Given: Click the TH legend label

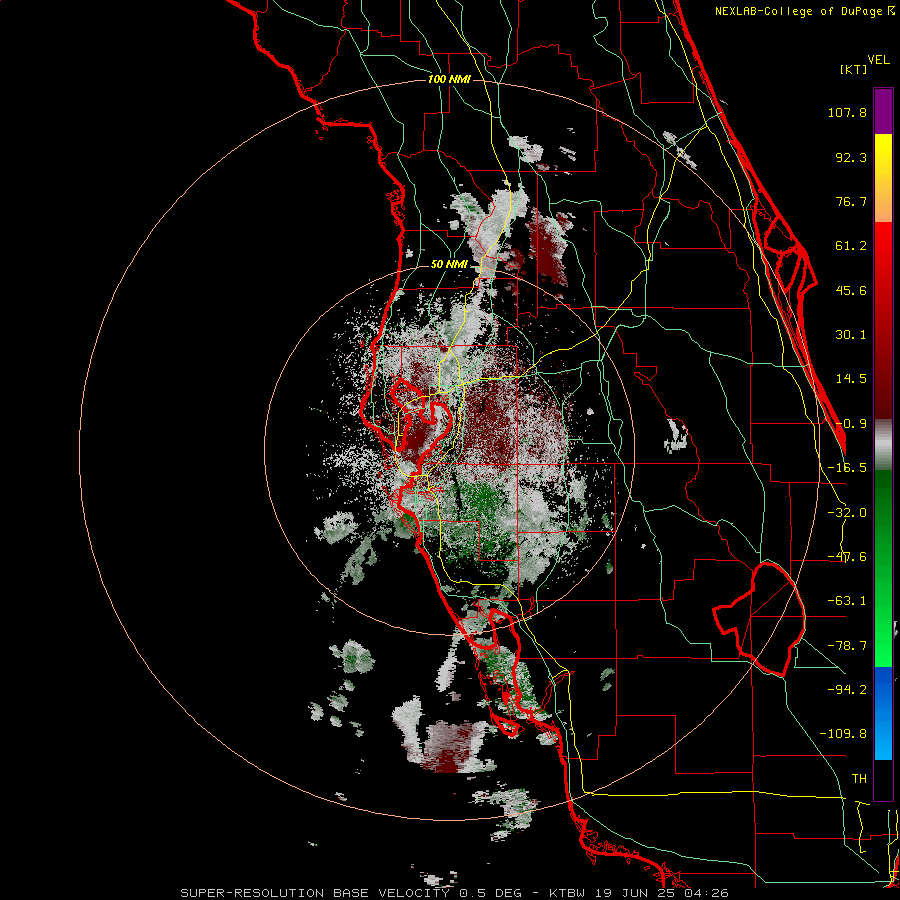Looking at the screenshot, I should [x=859, y=778].
